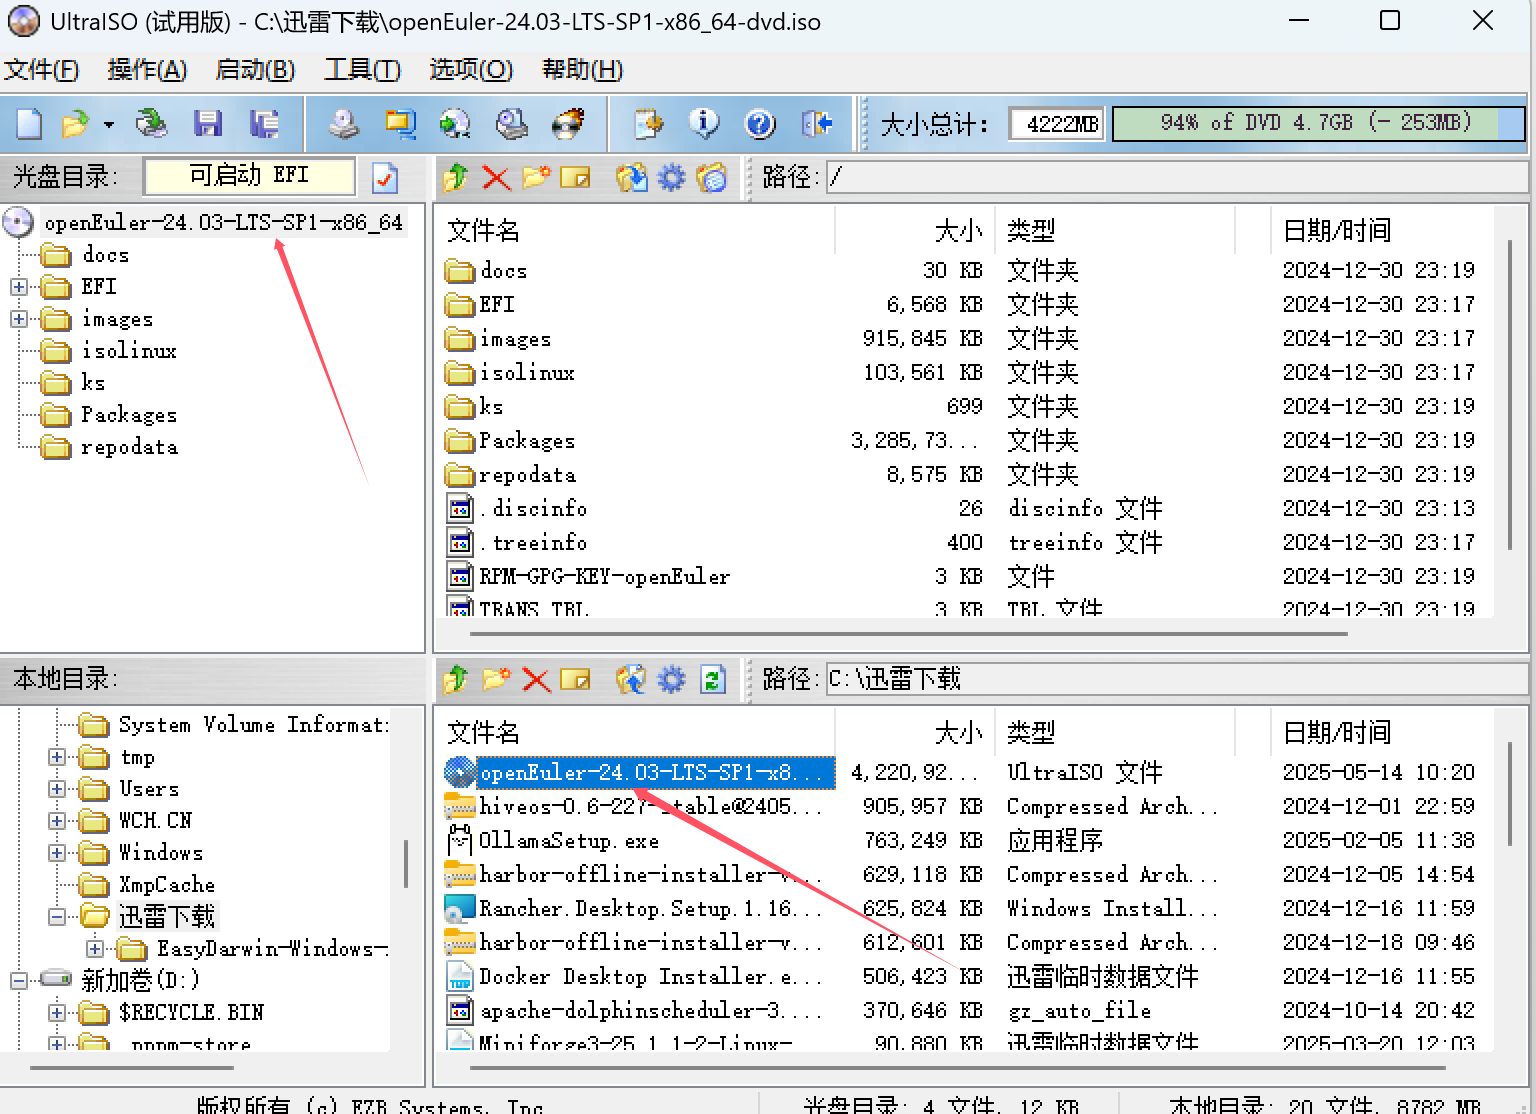This screenshot has height=1114, width=1536.
Task: Click the burn disc image flame icon
Action: pyautogui.click(x=568, y=124)
